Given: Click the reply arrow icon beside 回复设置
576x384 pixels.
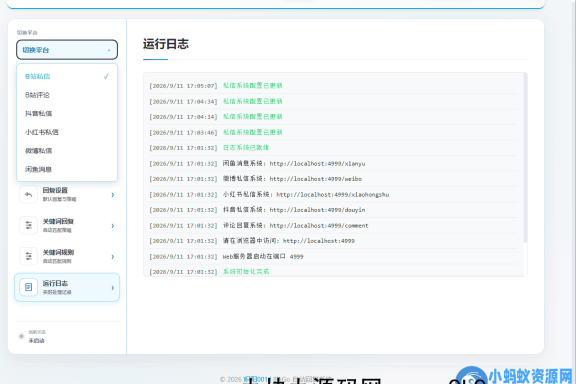Looking at the screenshot, I should (29, 195).
